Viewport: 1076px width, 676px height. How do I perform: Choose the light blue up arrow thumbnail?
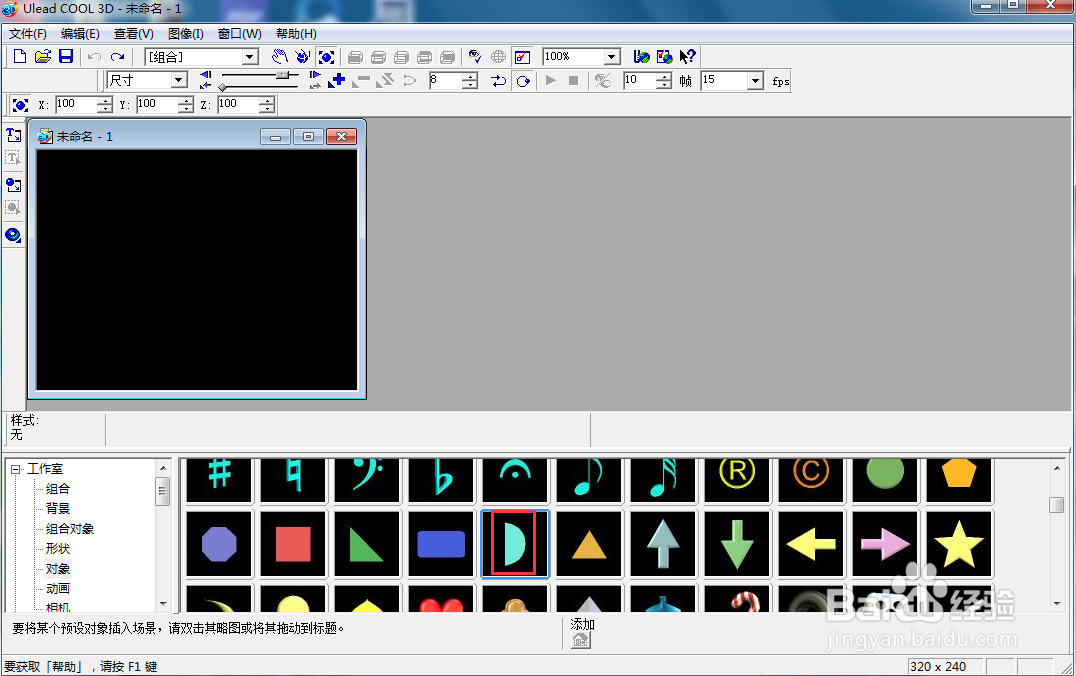click(x=663, y=544)
